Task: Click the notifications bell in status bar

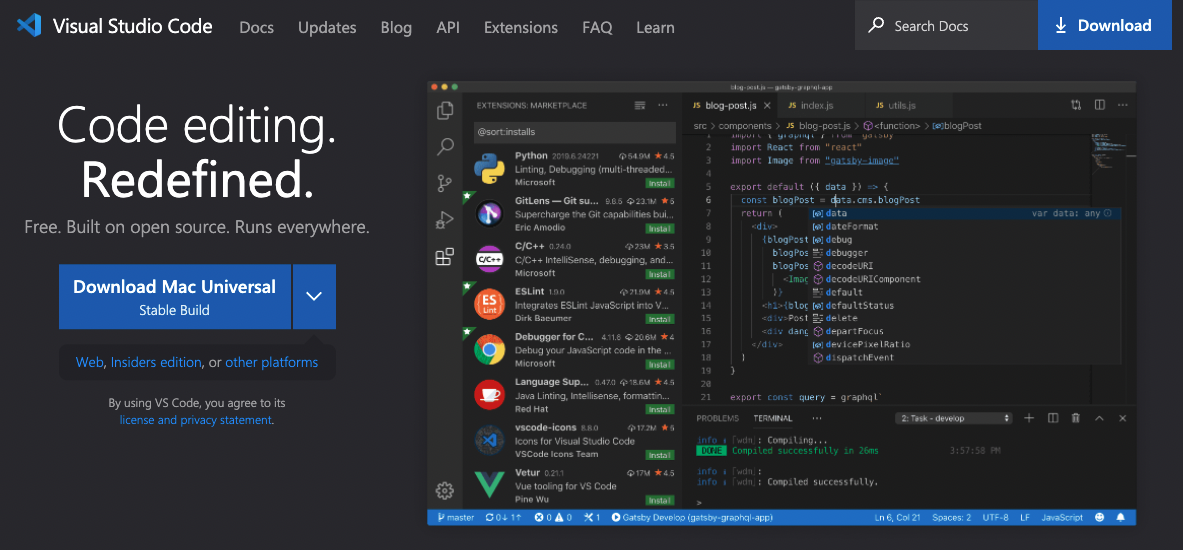Action: [1120, 518]
